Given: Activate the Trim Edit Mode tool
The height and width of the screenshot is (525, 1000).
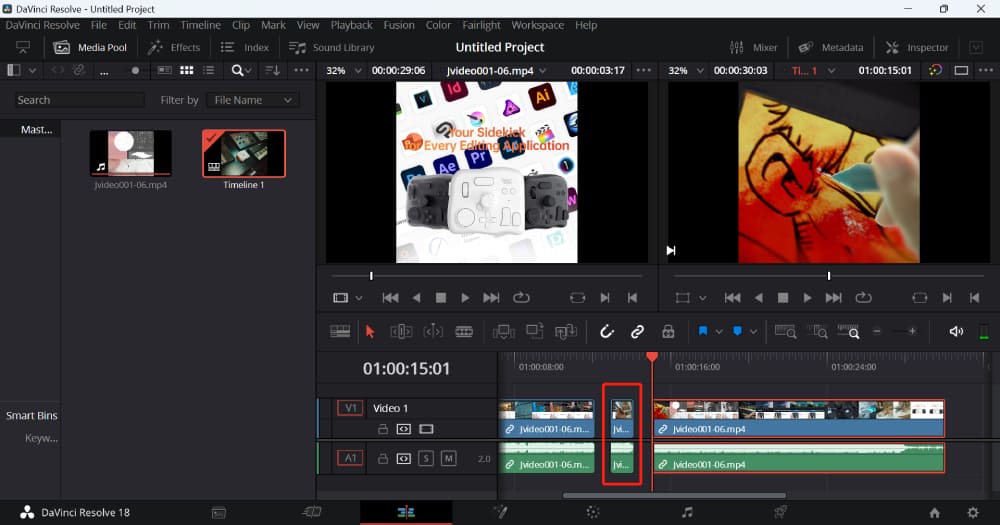Looking at the screenshot, I should [x=401, y=332].
